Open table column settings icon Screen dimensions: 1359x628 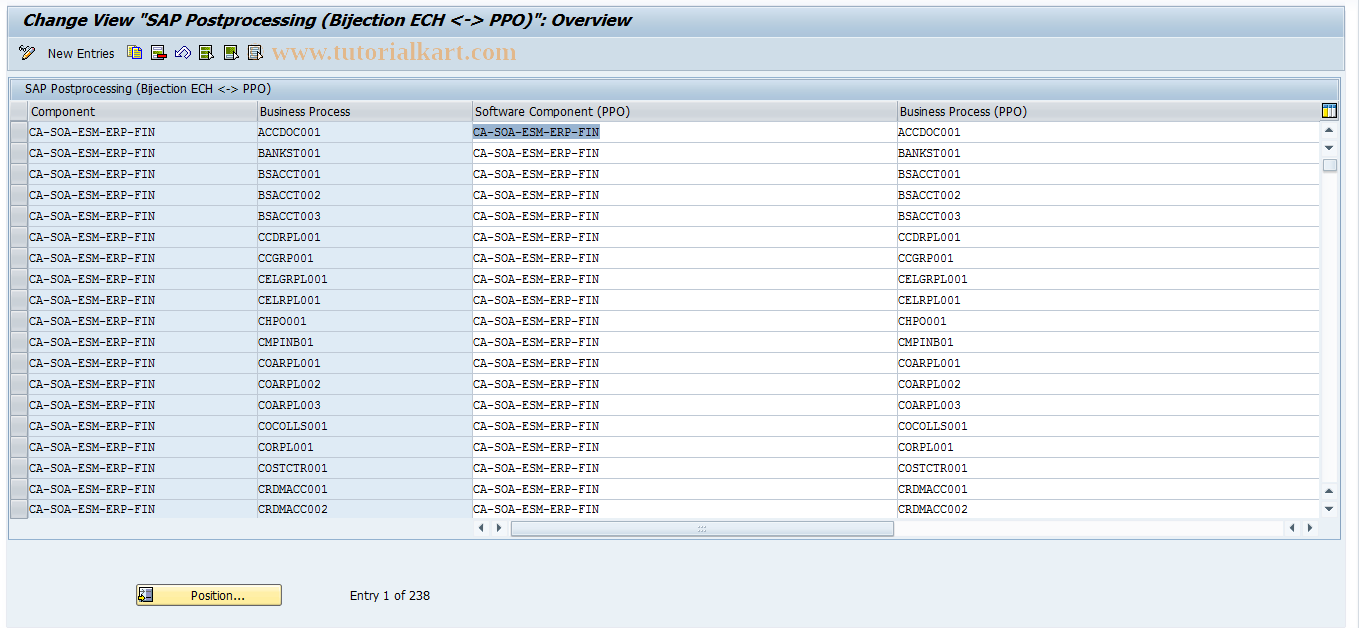coord(1329,111)
